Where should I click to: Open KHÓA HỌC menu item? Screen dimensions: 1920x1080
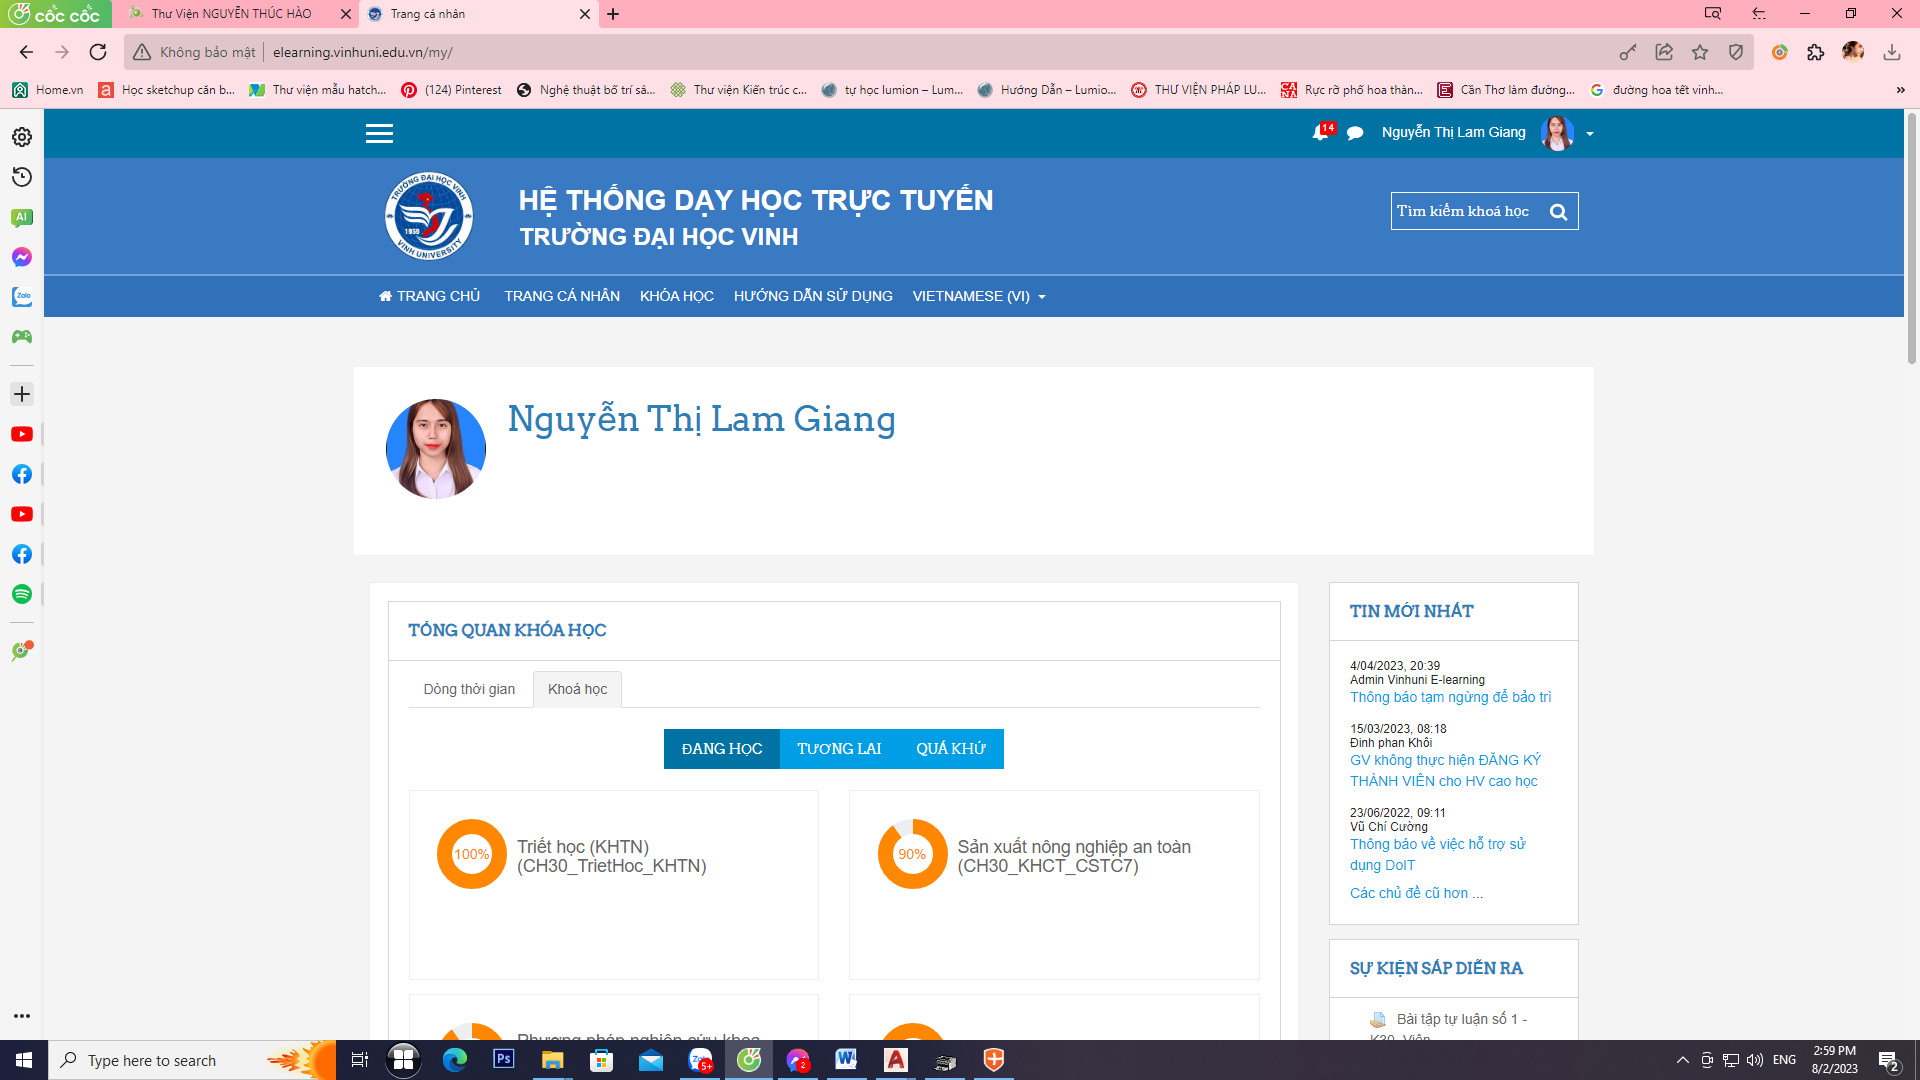[x=677, y=296]
